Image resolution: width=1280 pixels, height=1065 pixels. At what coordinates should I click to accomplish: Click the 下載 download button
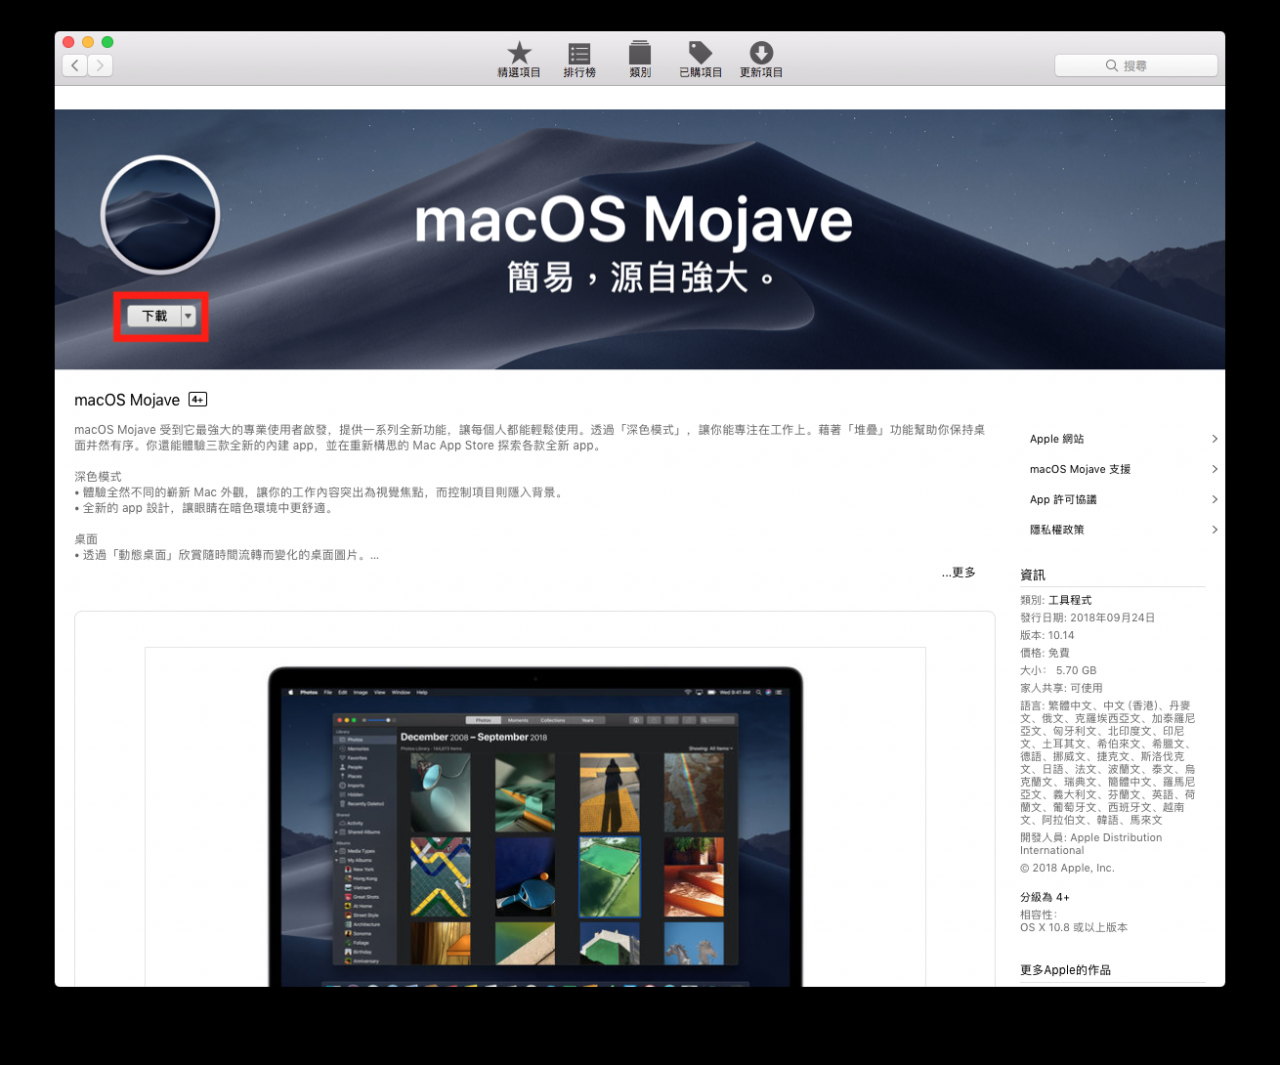(155, 316)
